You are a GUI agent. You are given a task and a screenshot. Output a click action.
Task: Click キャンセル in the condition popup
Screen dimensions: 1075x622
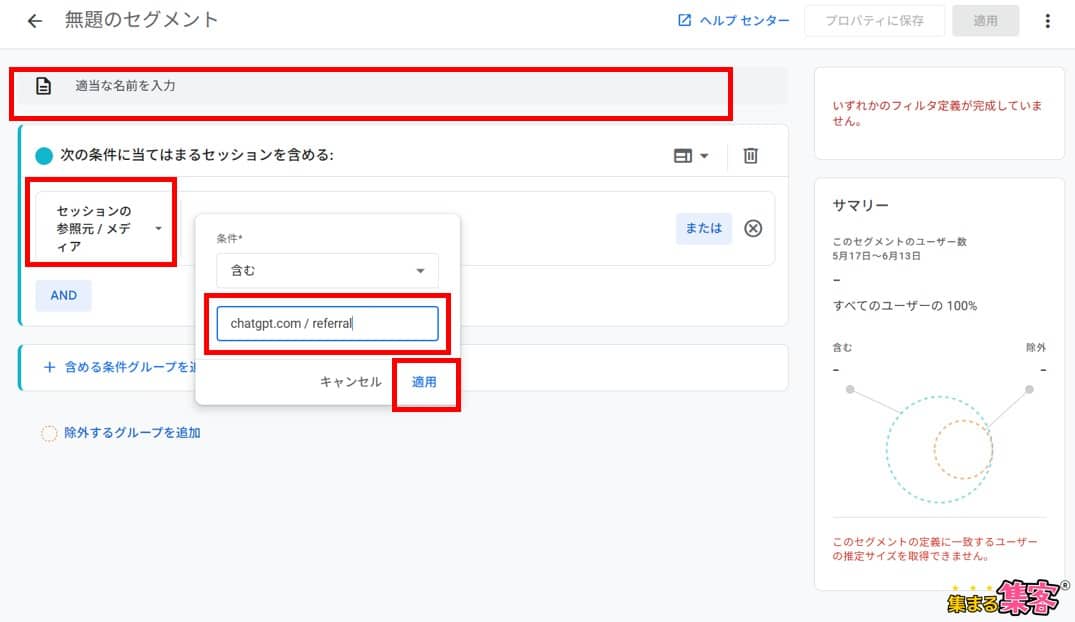pos(350,382)
